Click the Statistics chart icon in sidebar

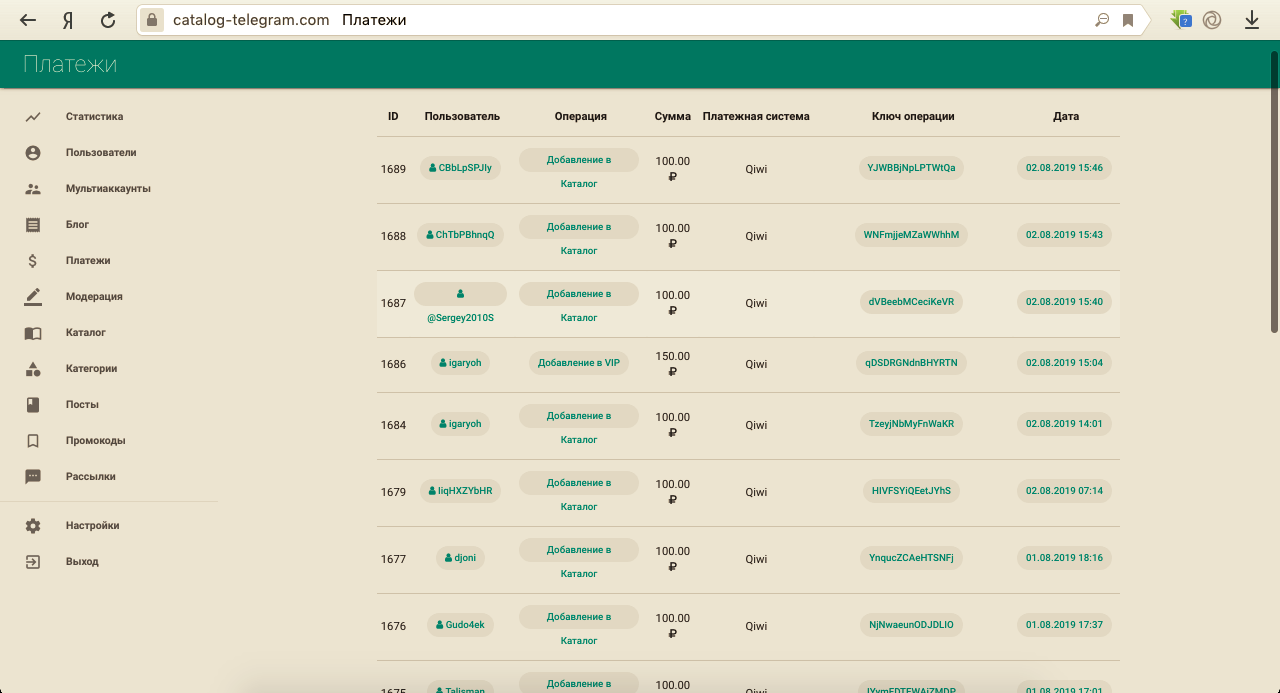coord(33,117)
